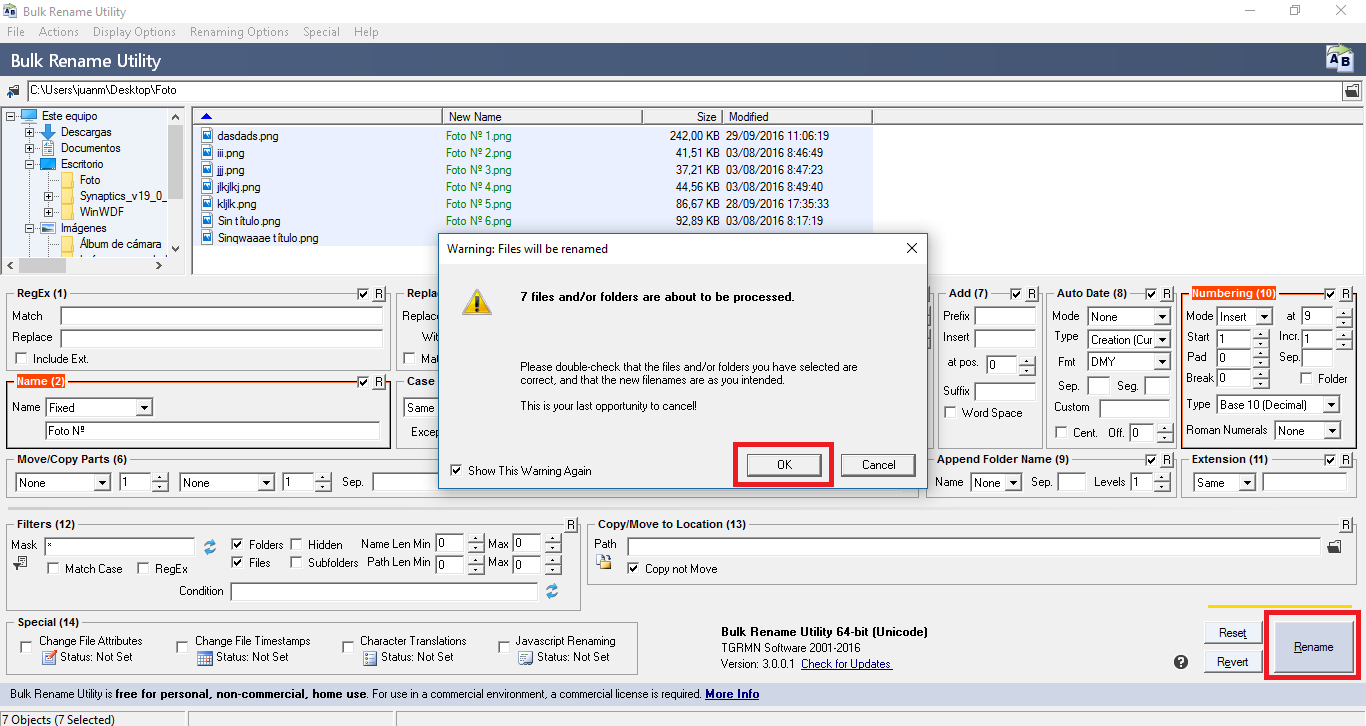
Task: Open the Display Options menu
Action: tap(134, 32)
